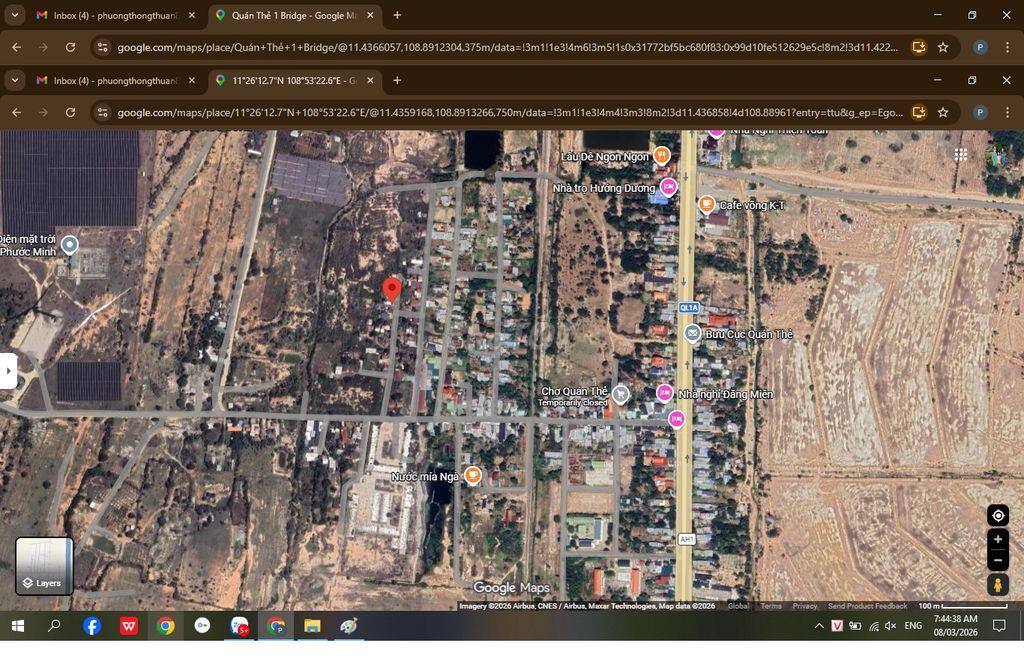Viewport: 1024px width, 670px height.
Task: Toggle the muted volume icon in system tray
Action: [891, 626]
